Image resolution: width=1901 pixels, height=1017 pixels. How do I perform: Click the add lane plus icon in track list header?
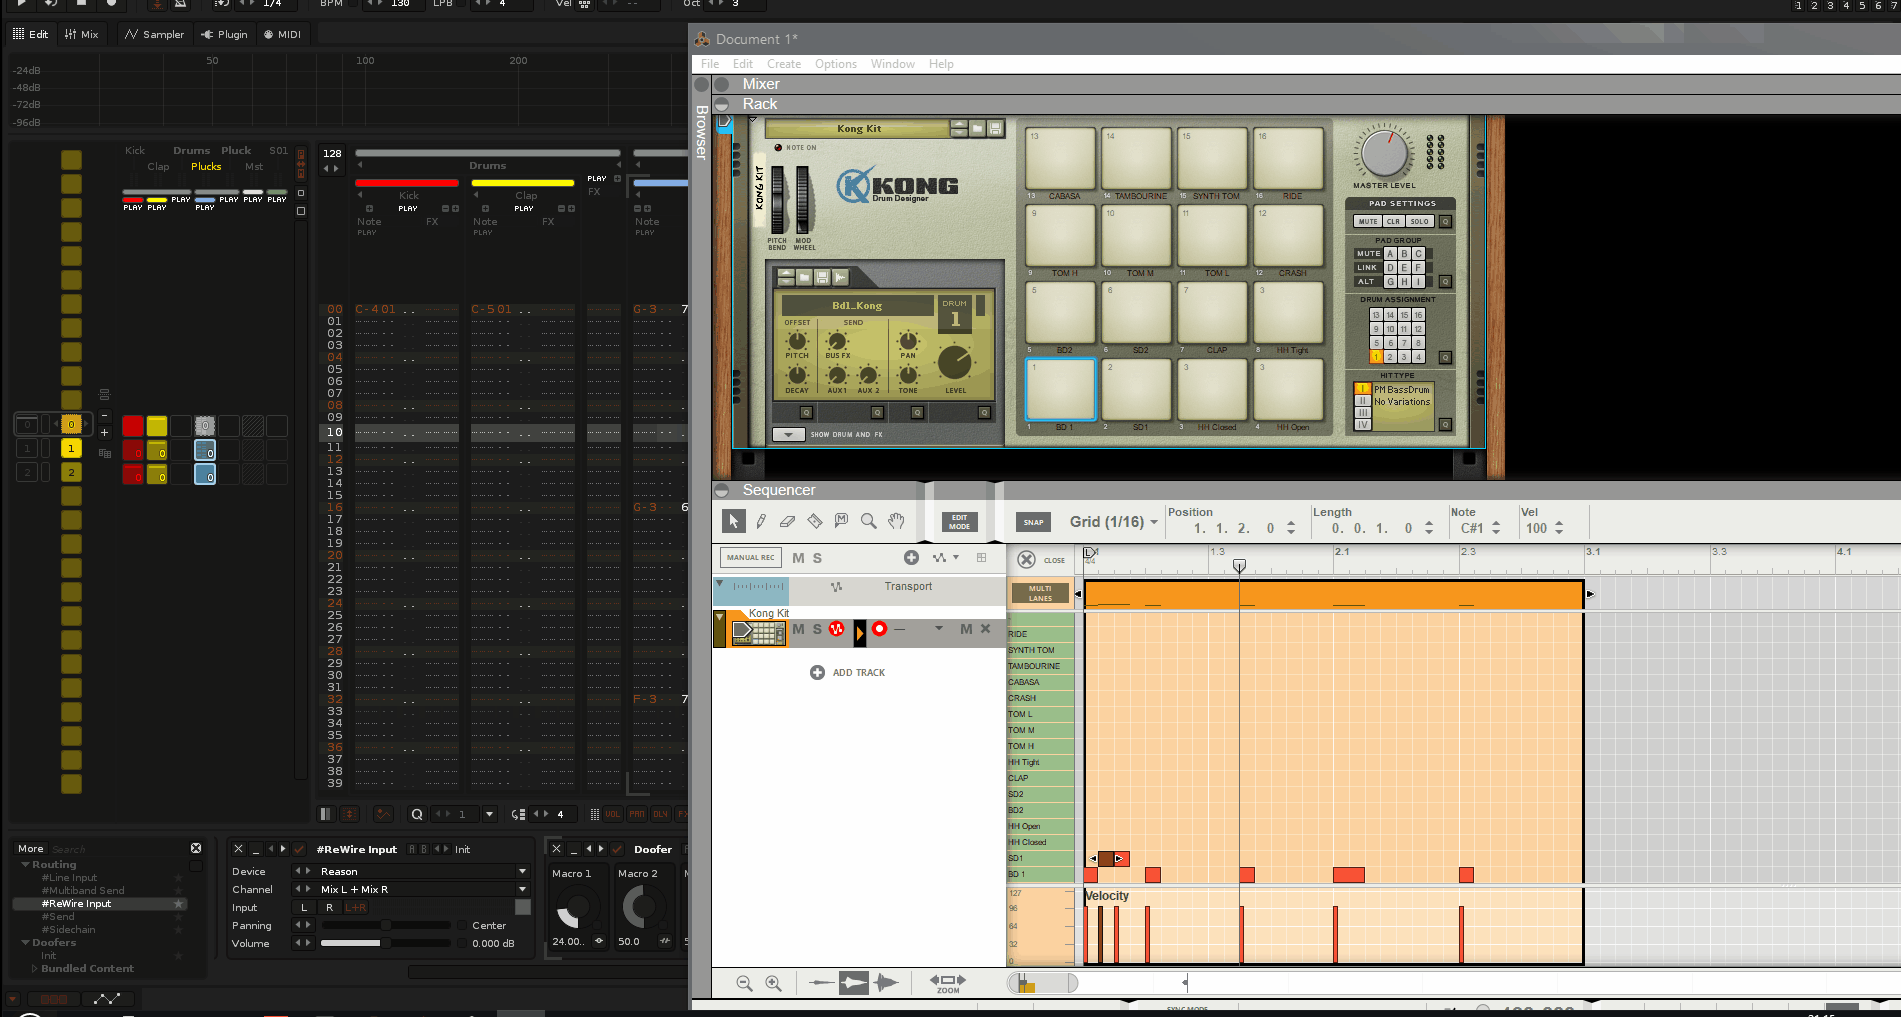911,558
